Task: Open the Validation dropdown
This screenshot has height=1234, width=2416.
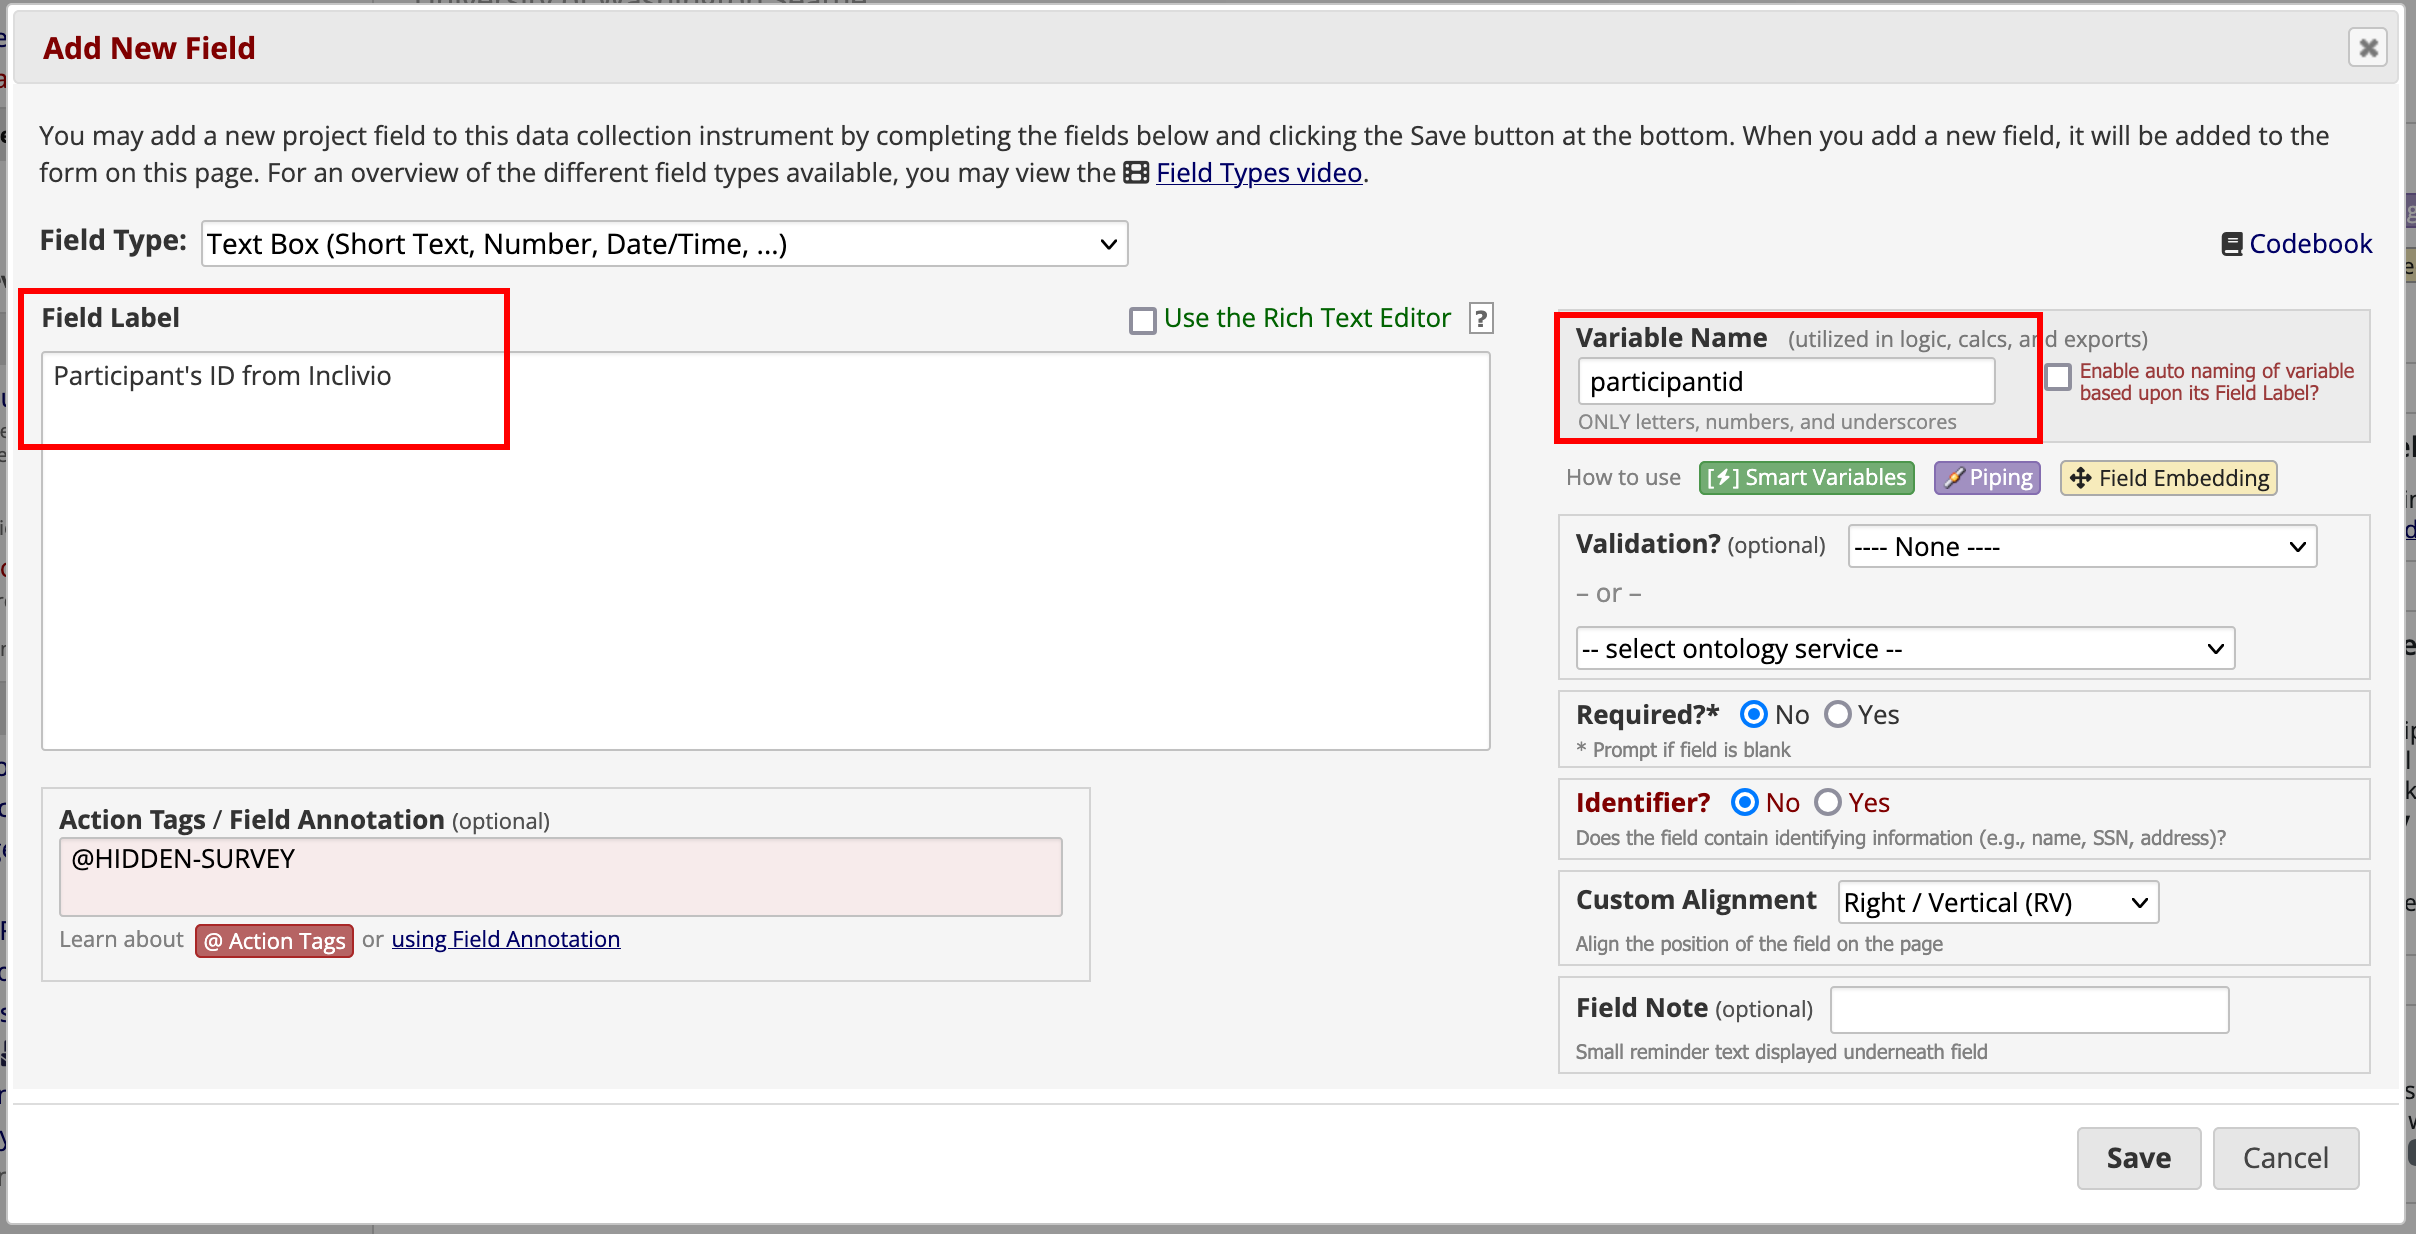Action: (2081, 546)
